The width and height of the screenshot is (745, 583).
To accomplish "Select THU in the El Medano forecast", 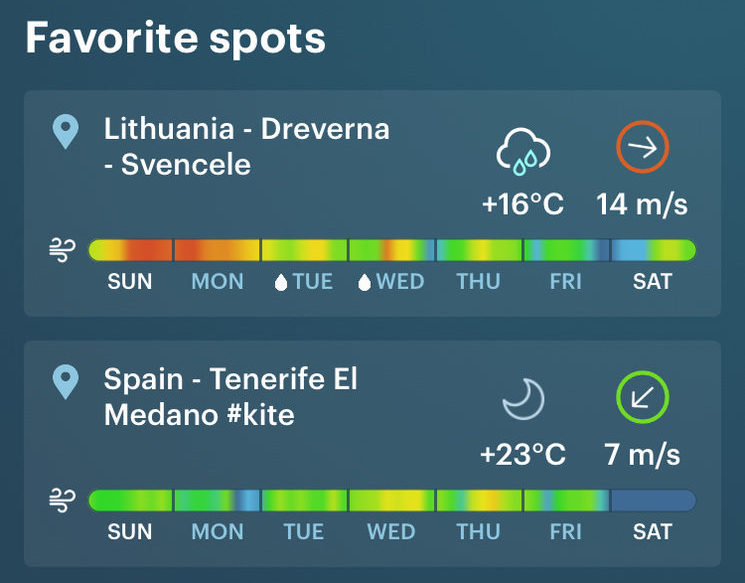I will click(478, 532).
